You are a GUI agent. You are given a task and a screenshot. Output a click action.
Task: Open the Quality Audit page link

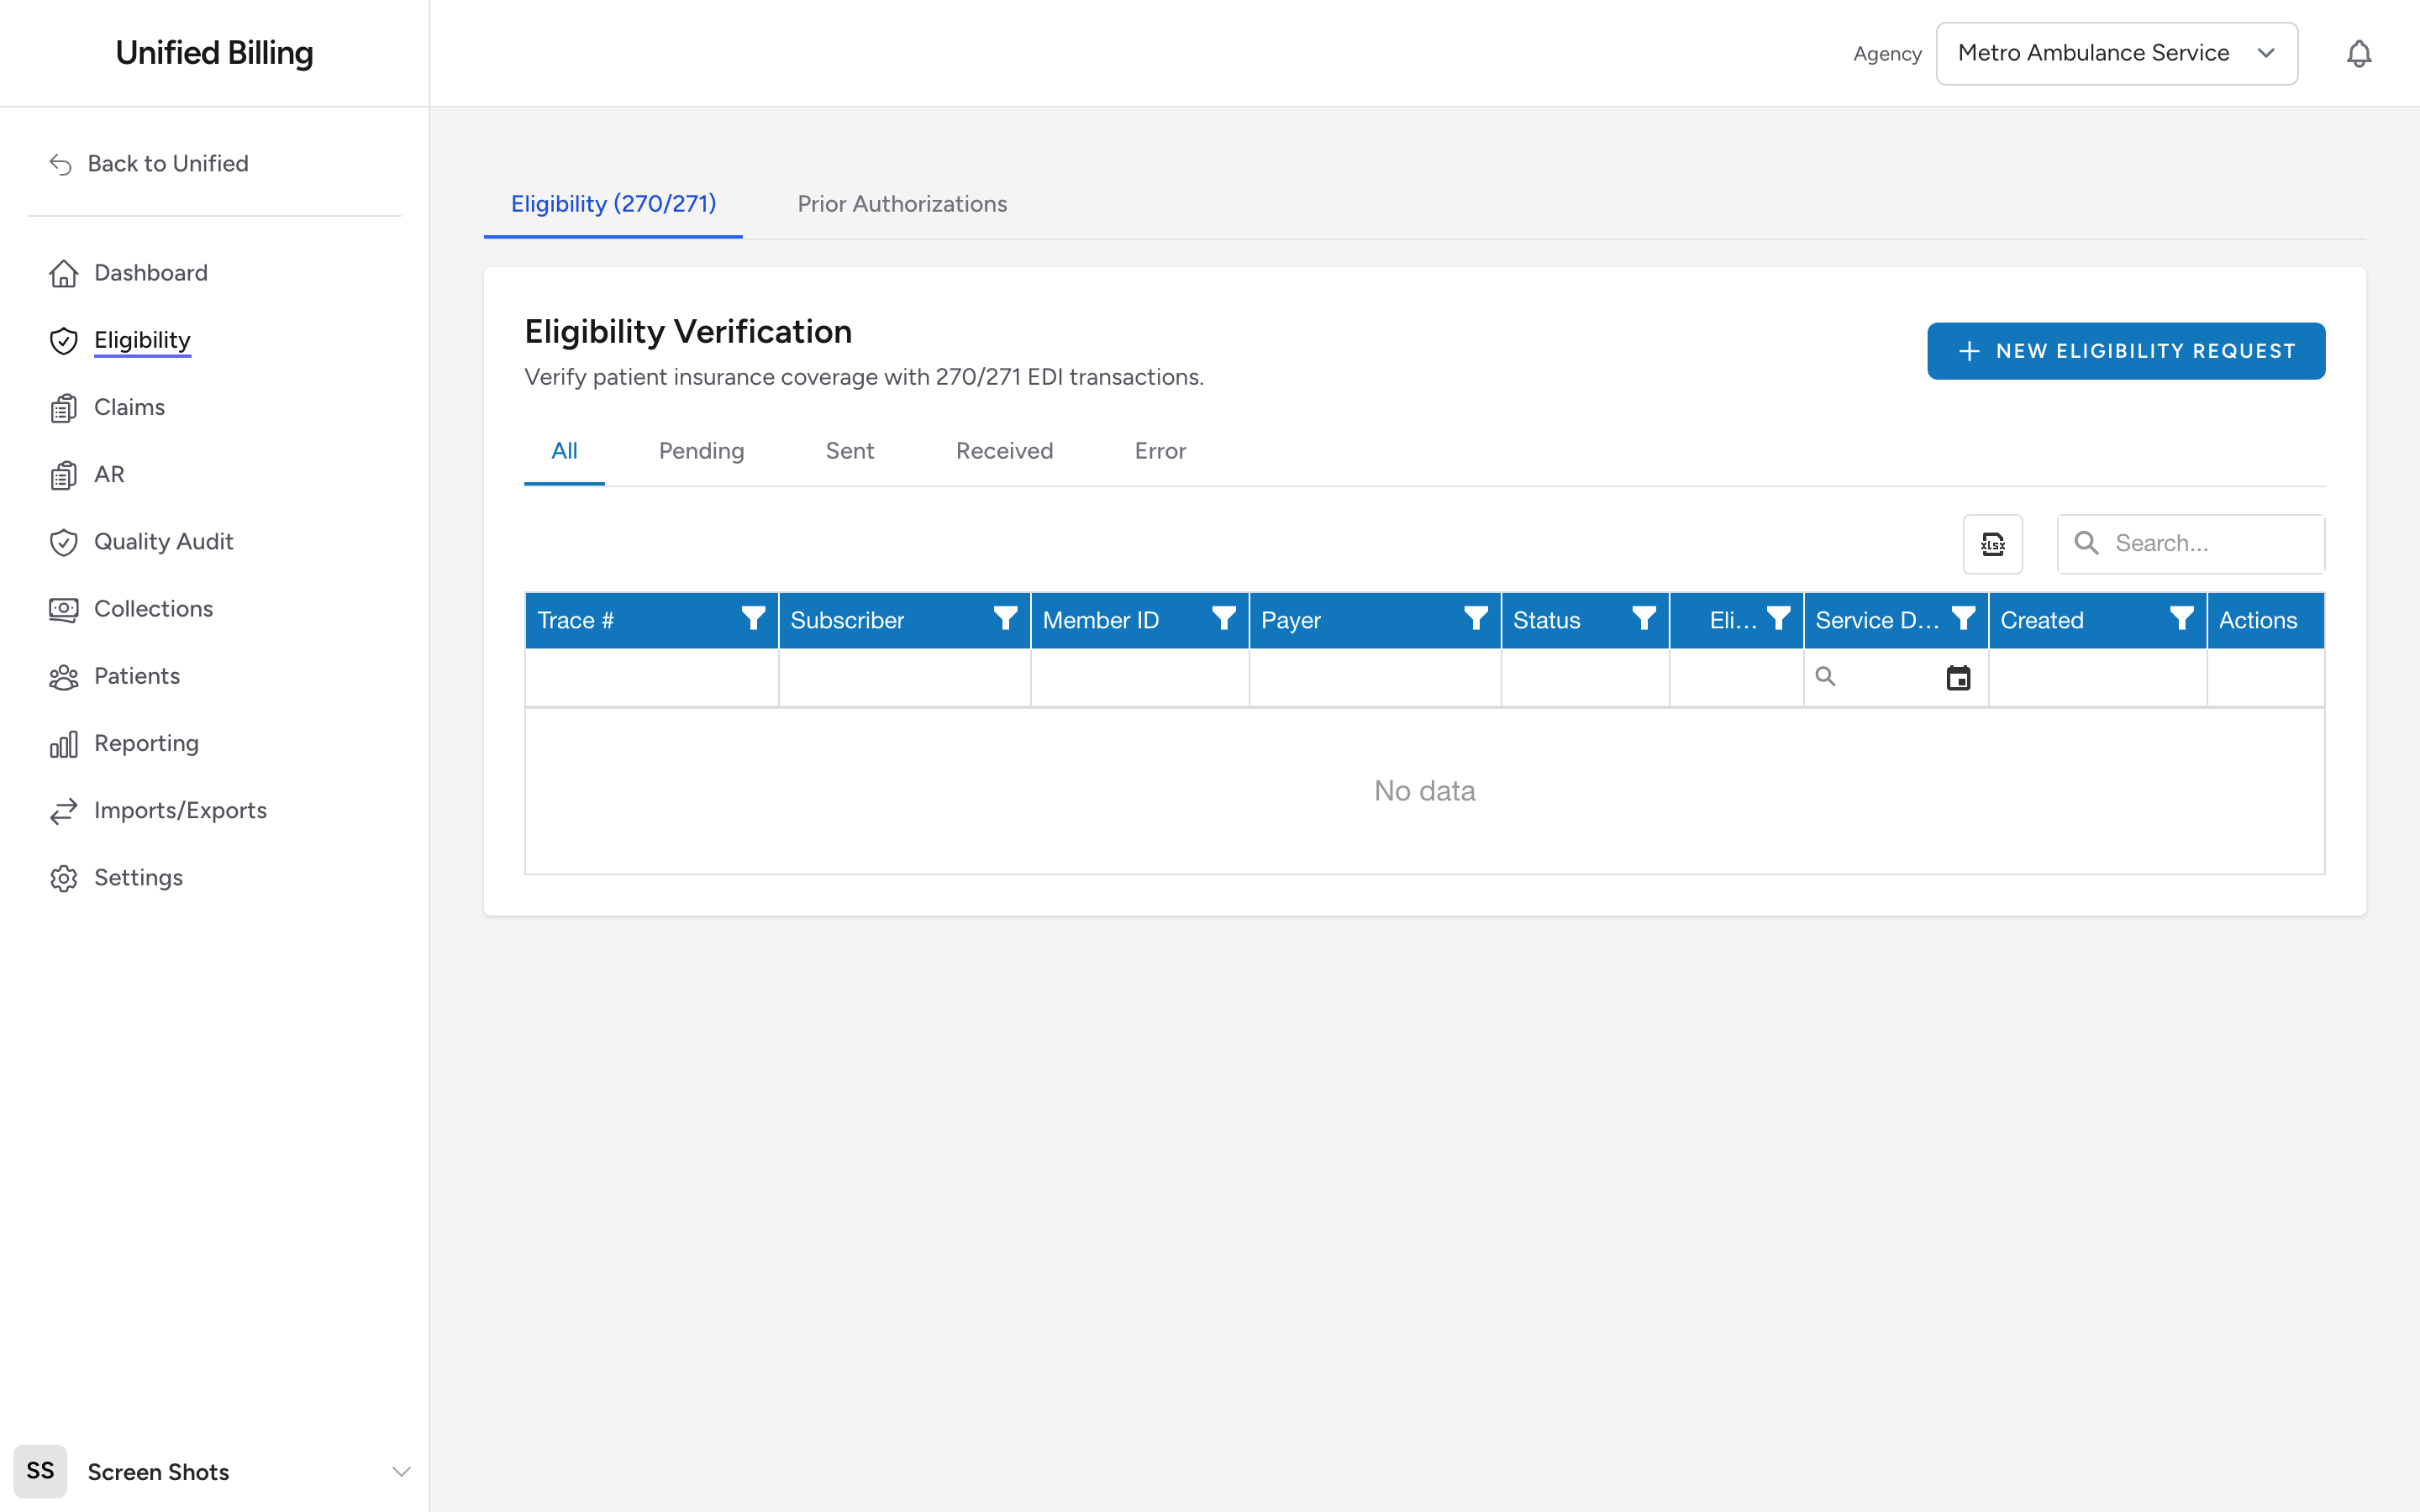point(163,542)
